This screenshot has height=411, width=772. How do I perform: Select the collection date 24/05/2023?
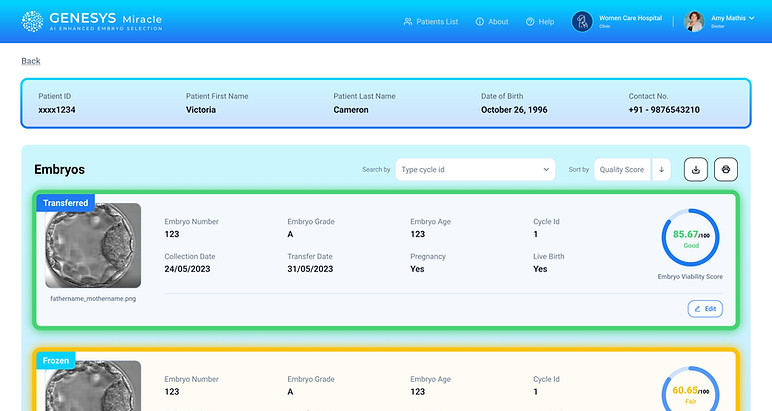tap(187, 269)
